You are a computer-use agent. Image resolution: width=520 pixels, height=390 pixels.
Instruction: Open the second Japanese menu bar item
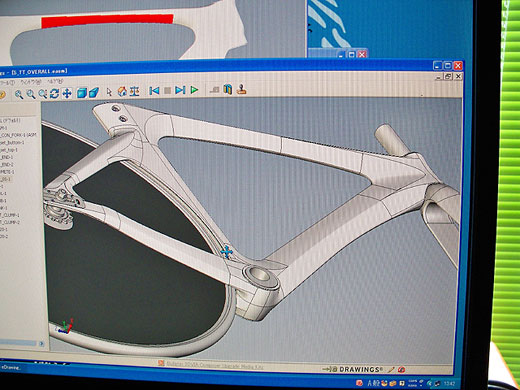click(31, 82)
